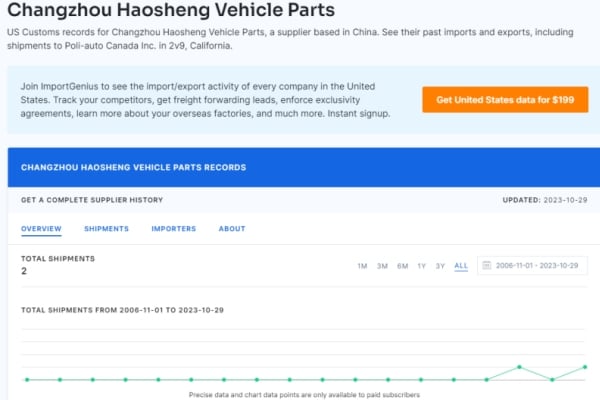Click the Total Shipments label
This screenshot has height=400, width=600.
pos(58,259)
